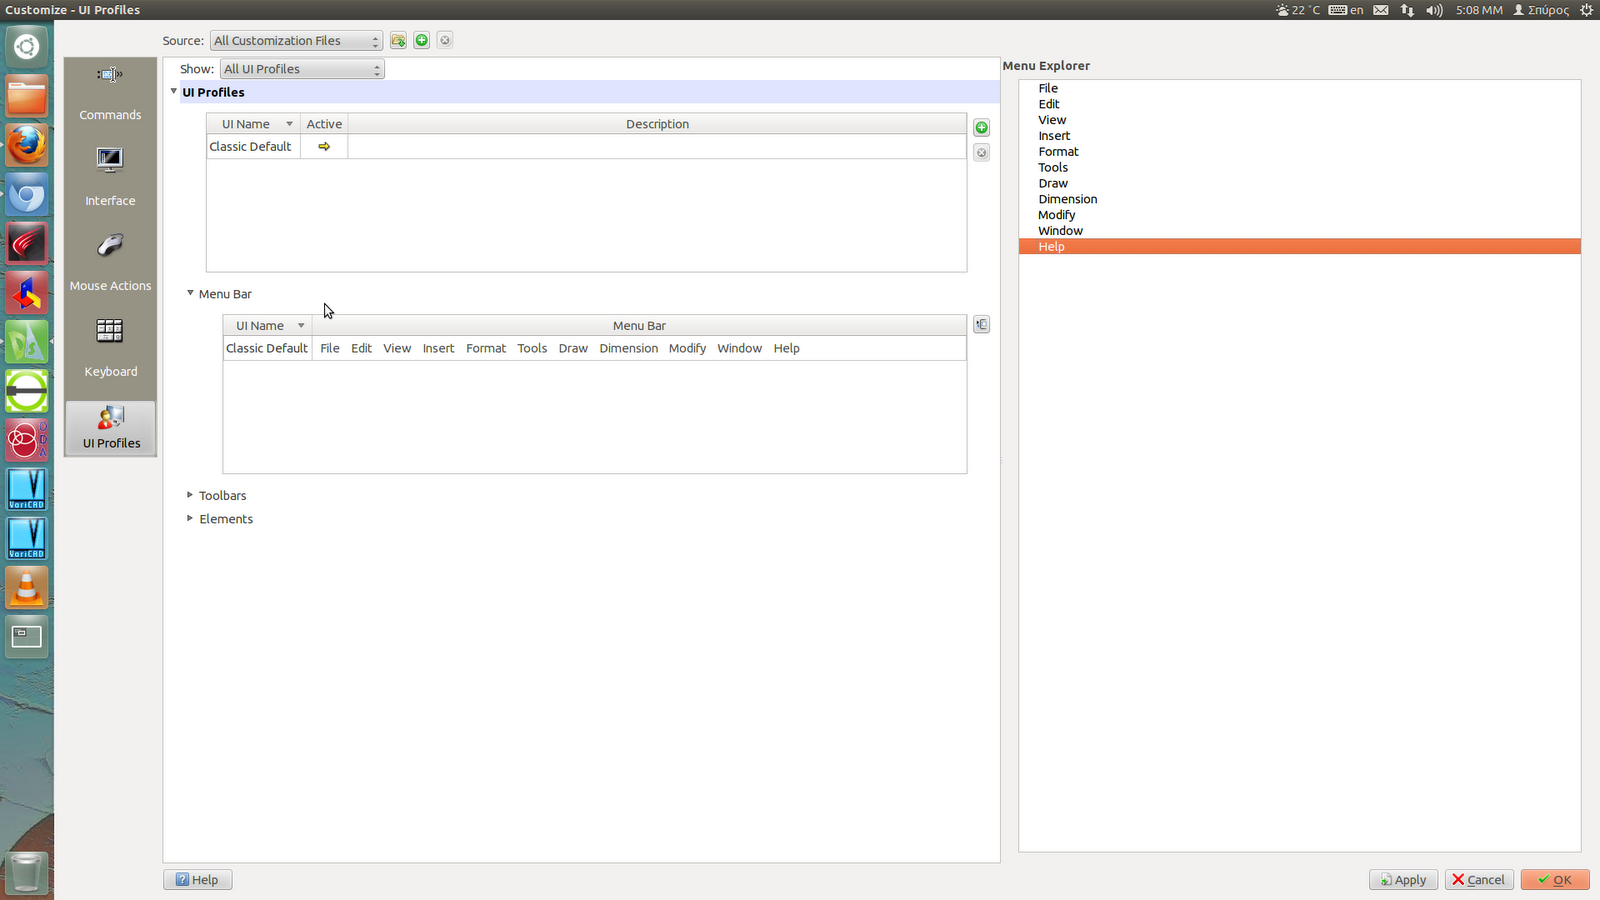Select highlighted Help in Menu Explorer
The width and height of the screenshot is (1600, 900).
1300,247
